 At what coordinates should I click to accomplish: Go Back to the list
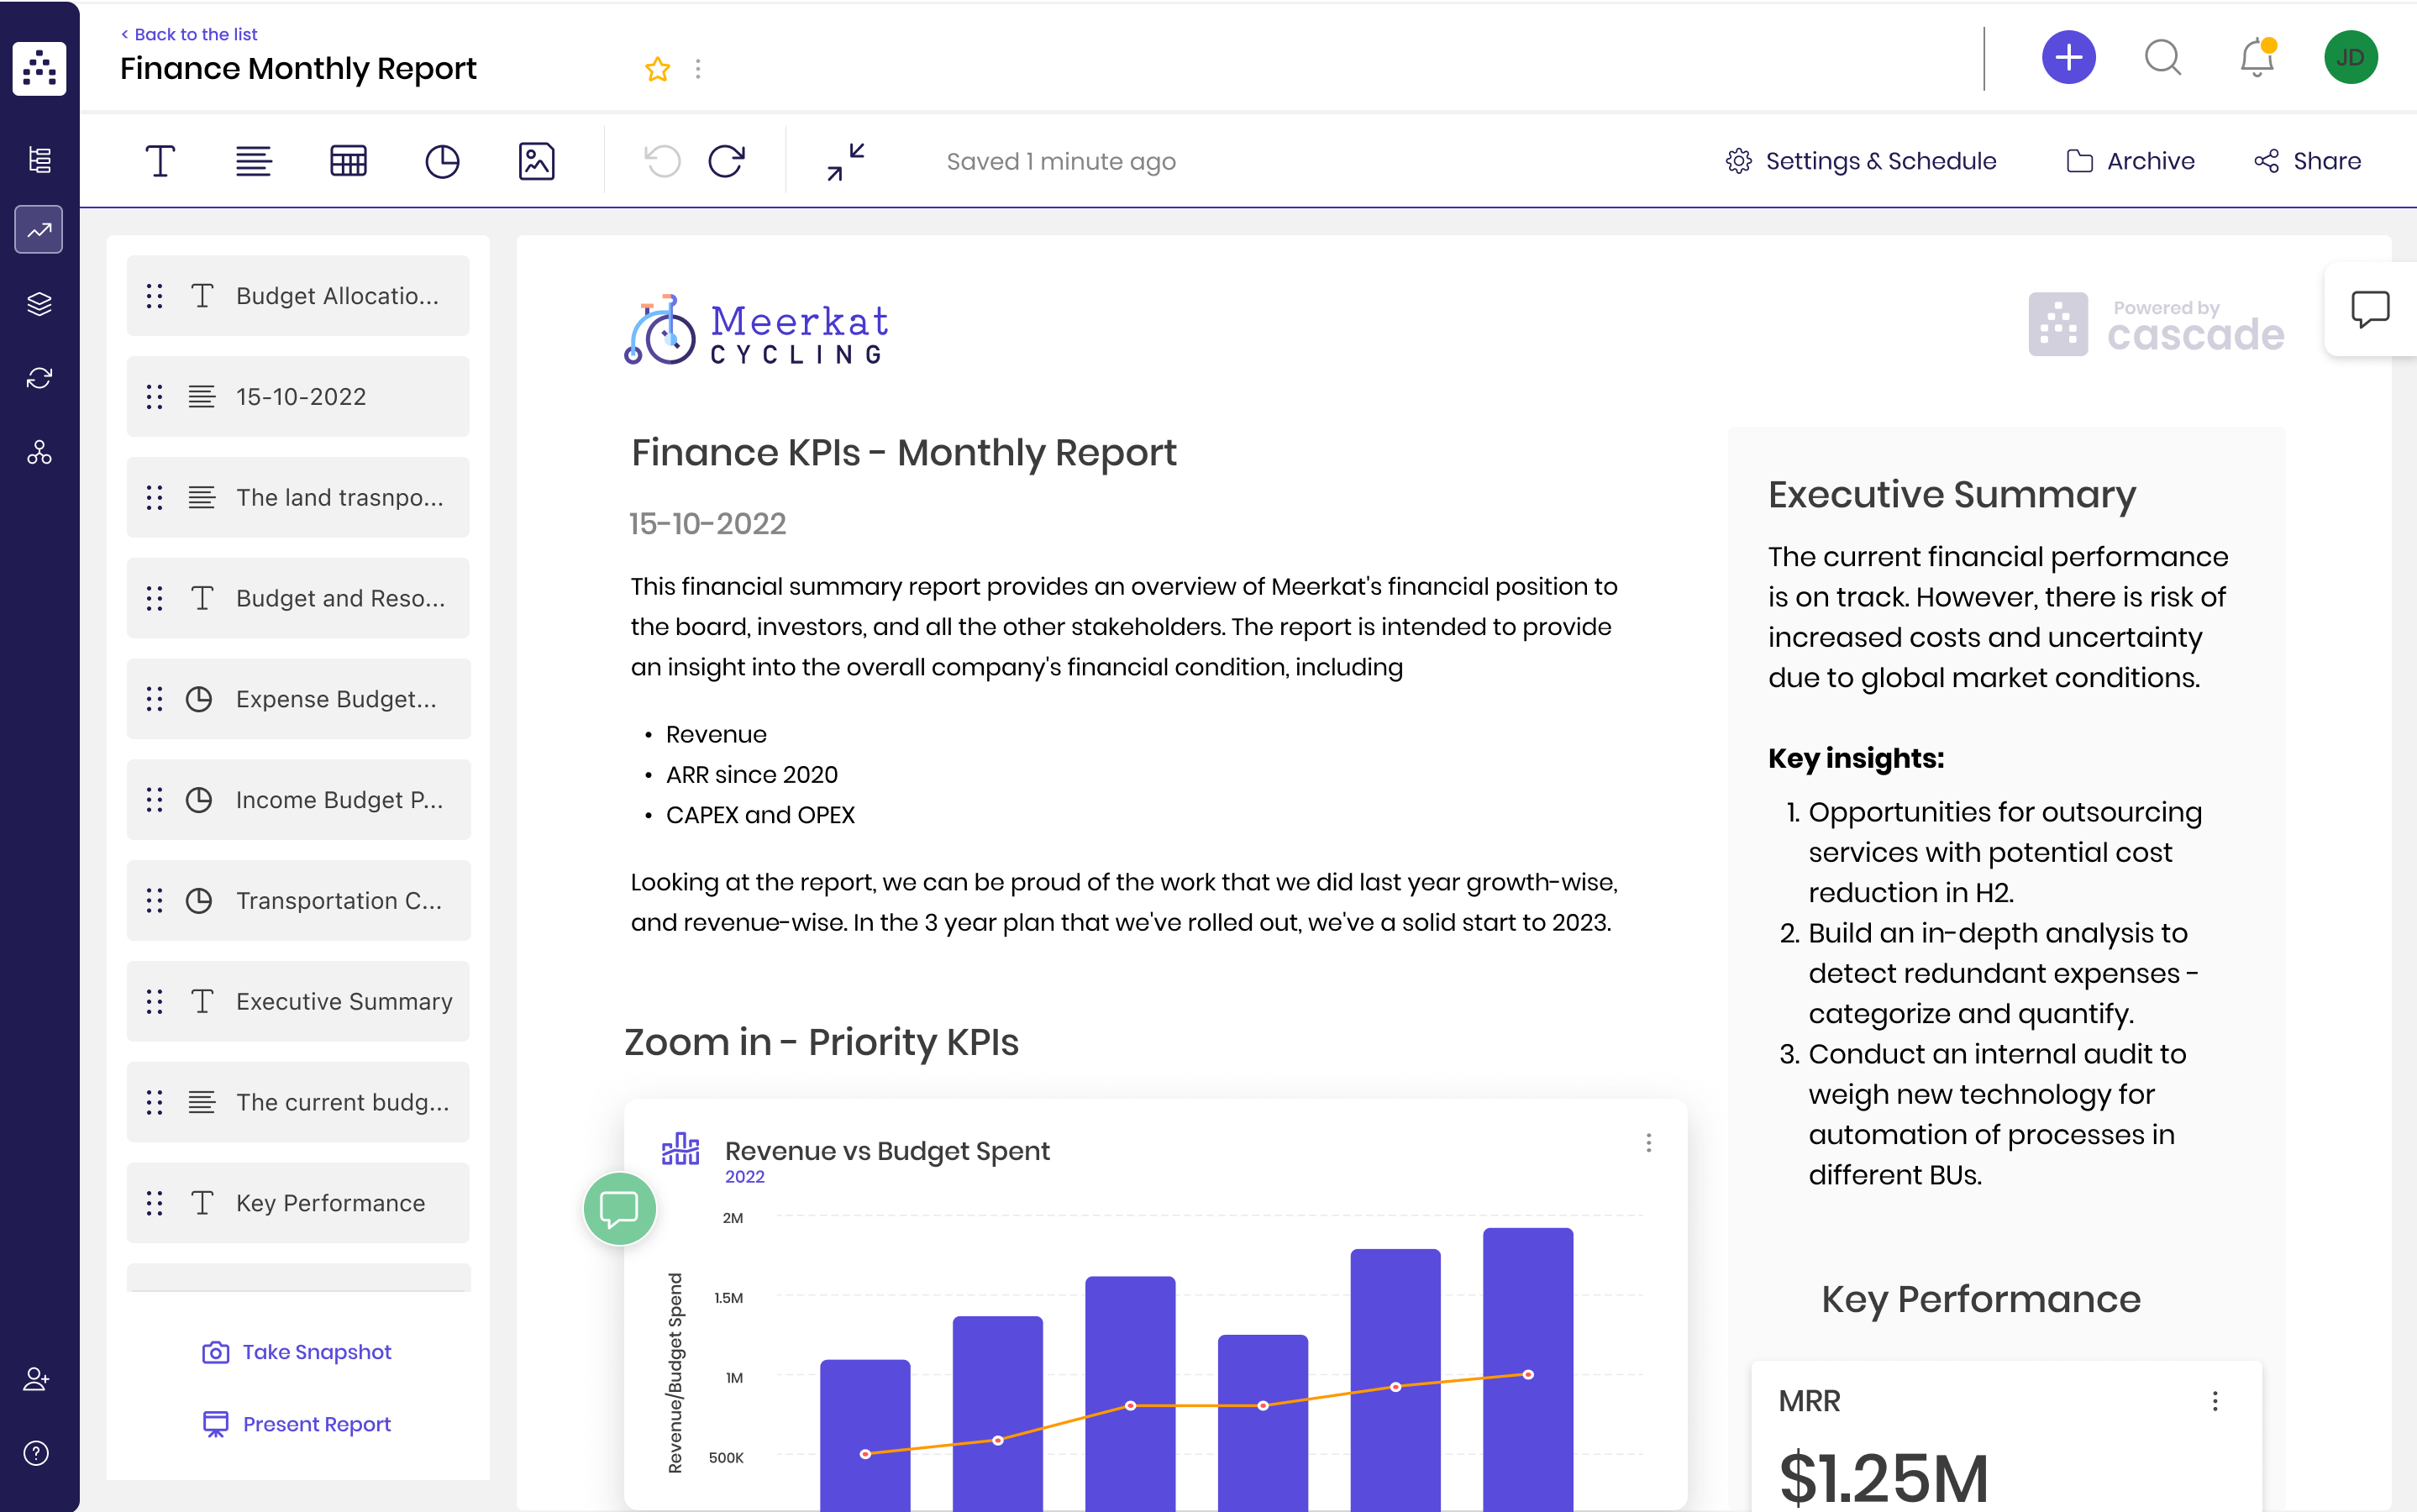coord(188,33)
